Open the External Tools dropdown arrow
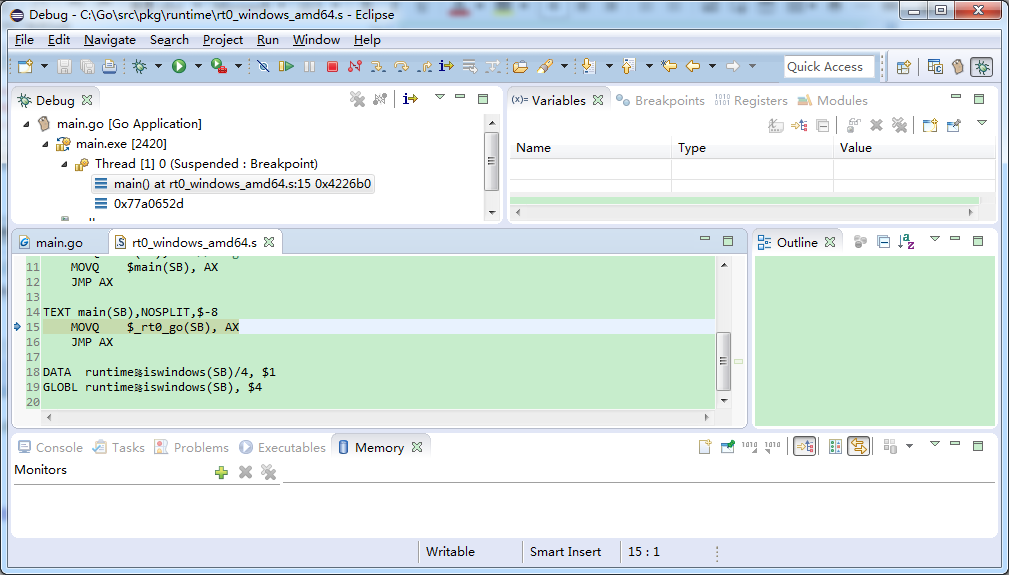This screenshot has height=575, width=1009. [x=238, y=66]
